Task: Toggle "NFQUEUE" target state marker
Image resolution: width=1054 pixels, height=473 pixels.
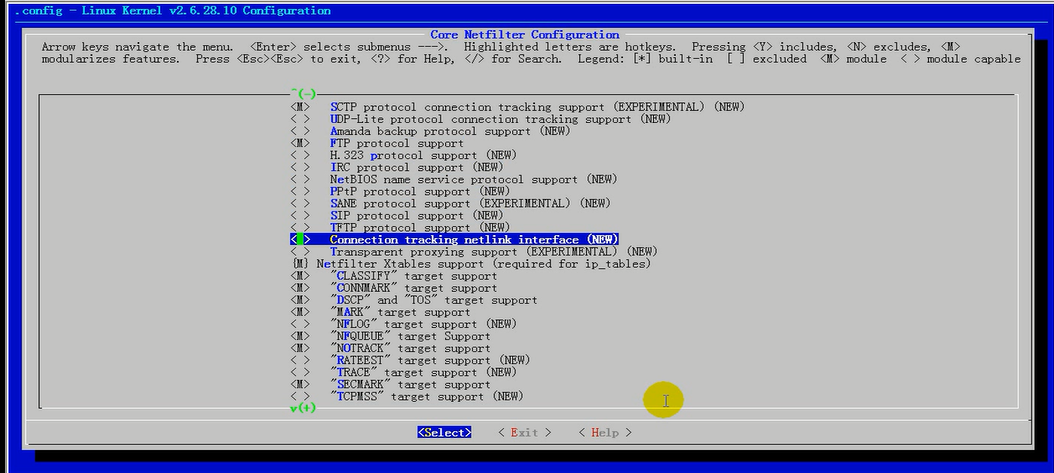Action: 300,337
